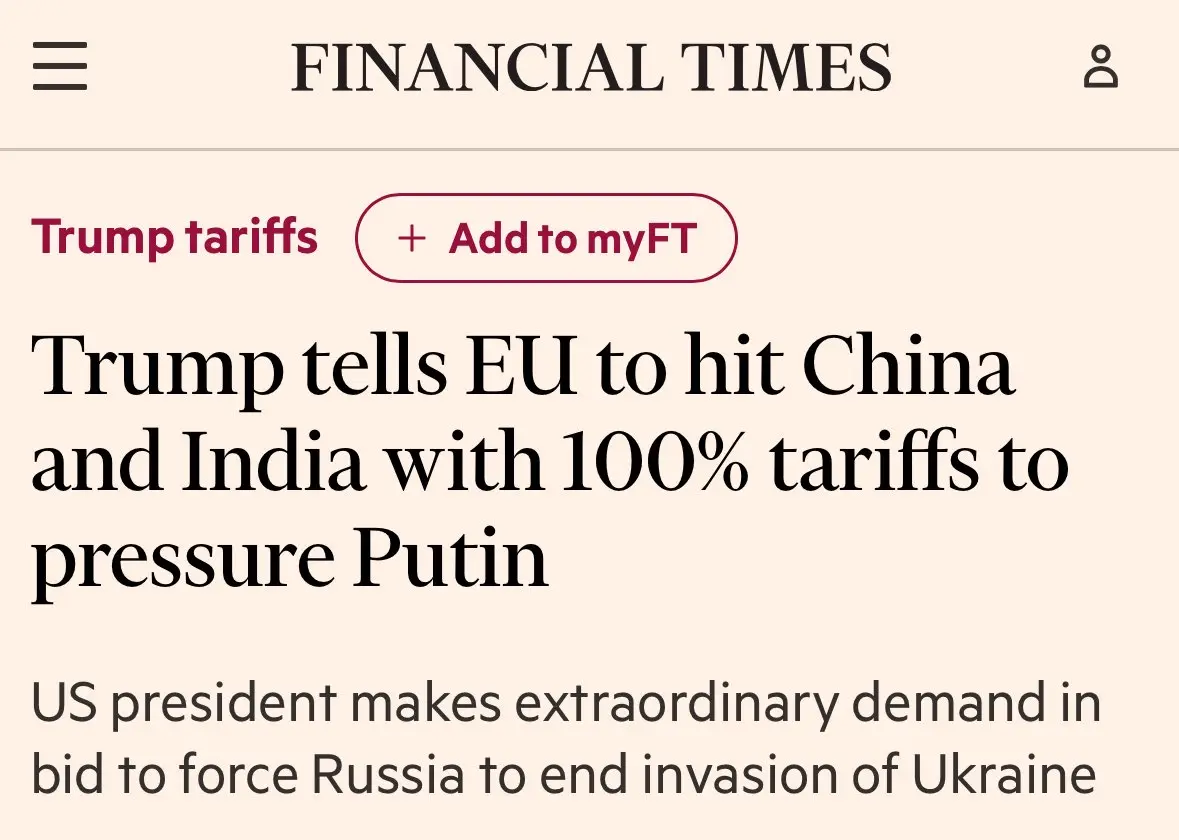Click the word 'China' in the headline
The height and width of the screenshot is (840, 1179).
click(x=909, y=365)
